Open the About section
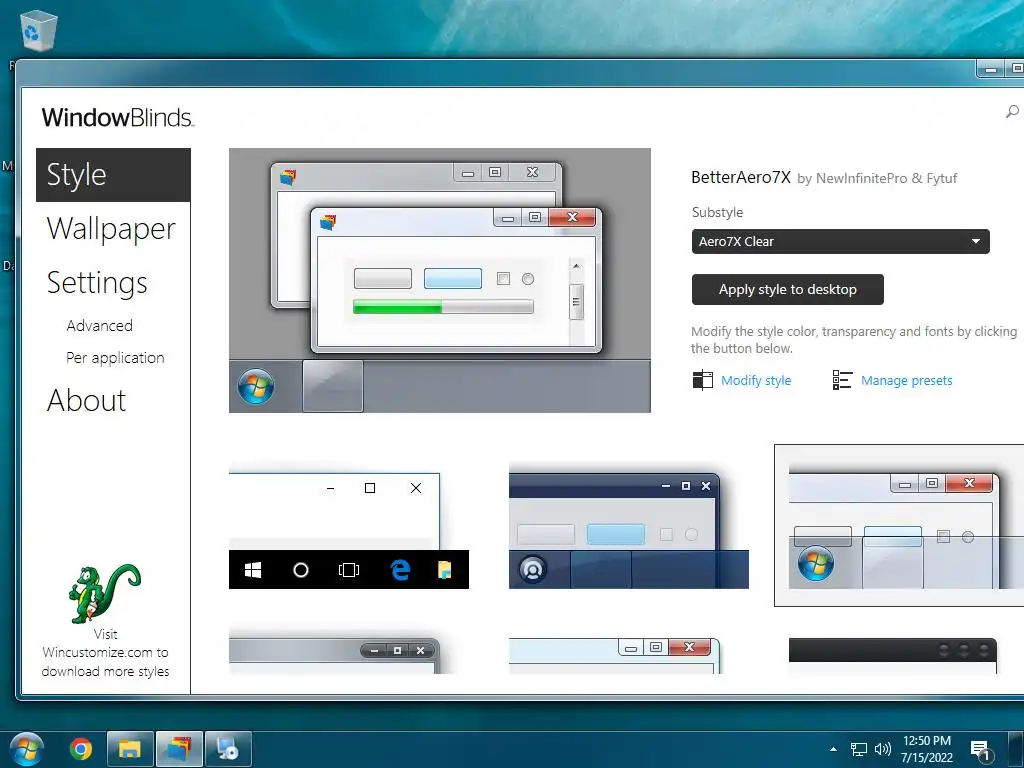The height and width of the screenshot is (768, 1024). [x=86, y=400]
